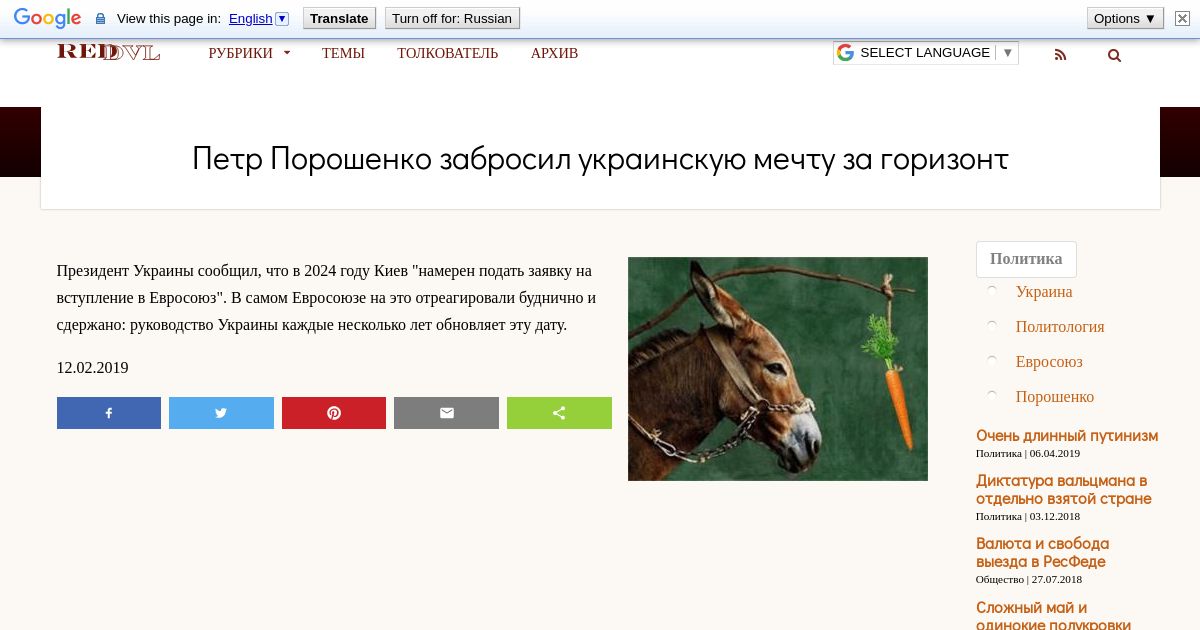Screen dimensions: 1200x630
Task: Open the Украина tag link
Action: click(x=1044, y=292)
